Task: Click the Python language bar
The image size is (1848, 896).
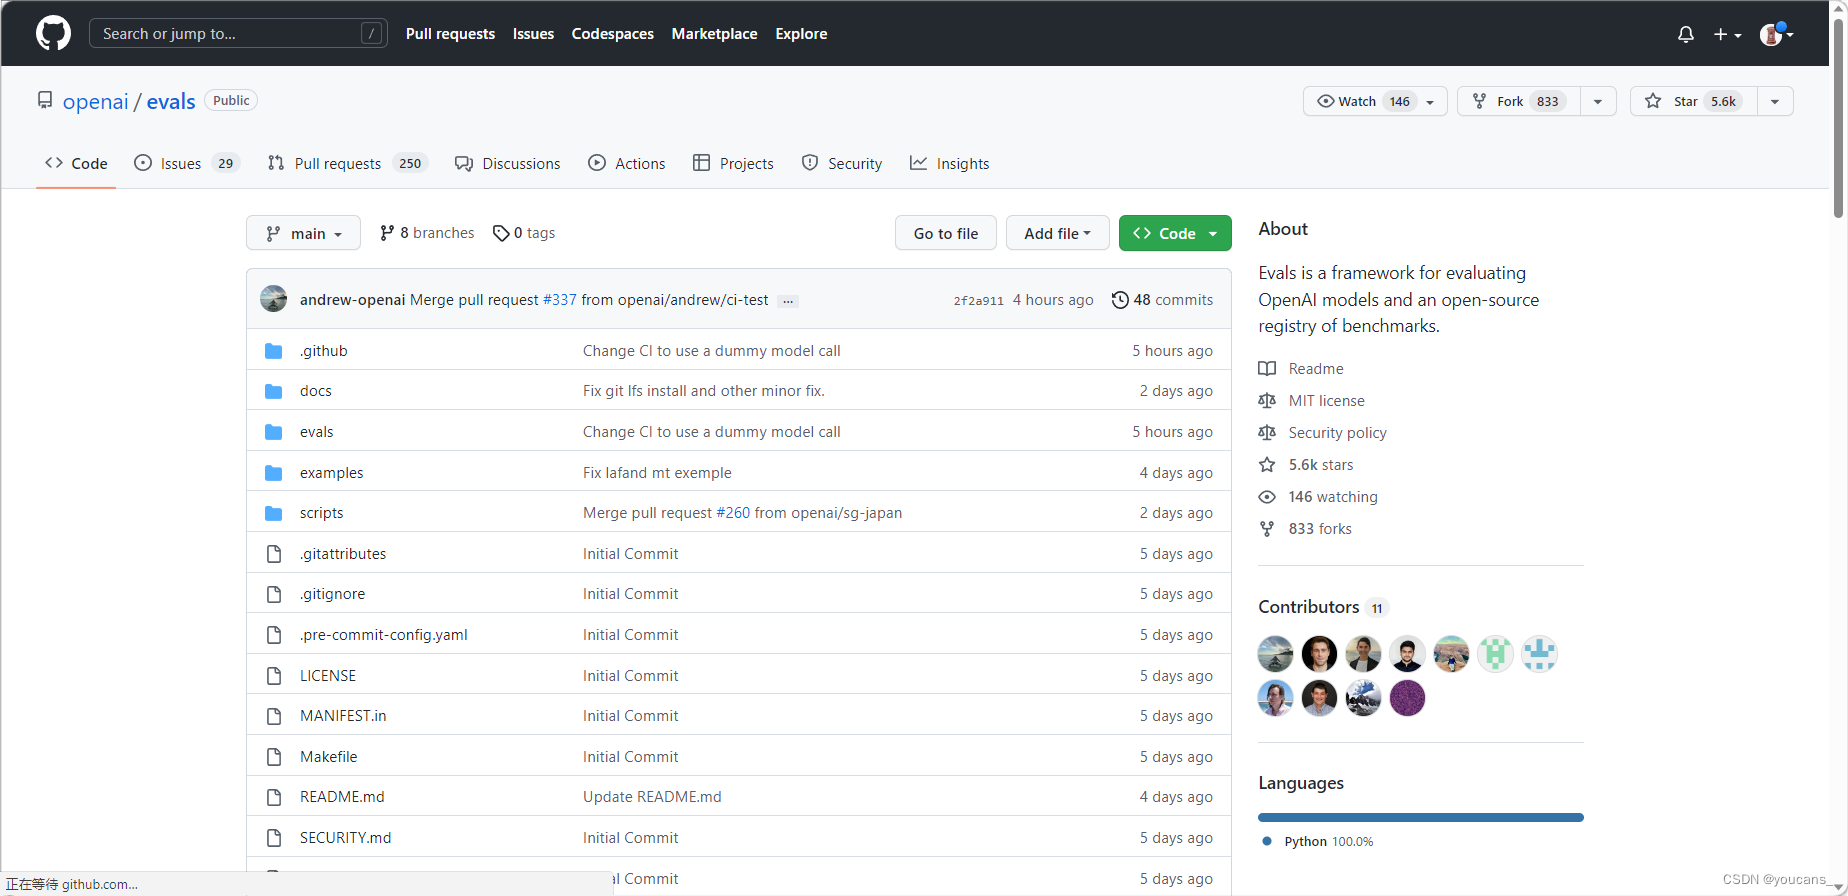Action: pos(1421,817)
